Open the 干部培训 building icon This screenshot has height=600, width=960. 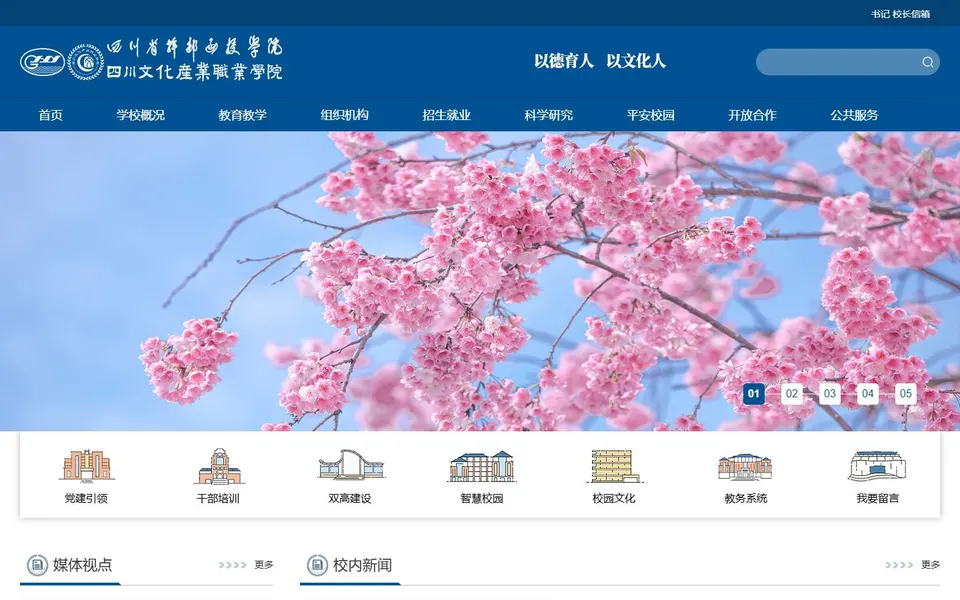tap(219, 465)
